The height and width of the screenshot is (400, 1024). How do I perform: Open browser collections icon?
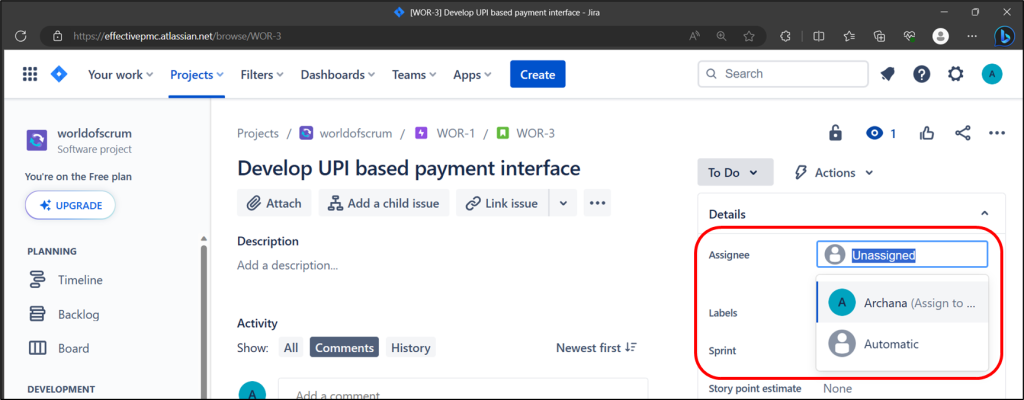point(880,37)
